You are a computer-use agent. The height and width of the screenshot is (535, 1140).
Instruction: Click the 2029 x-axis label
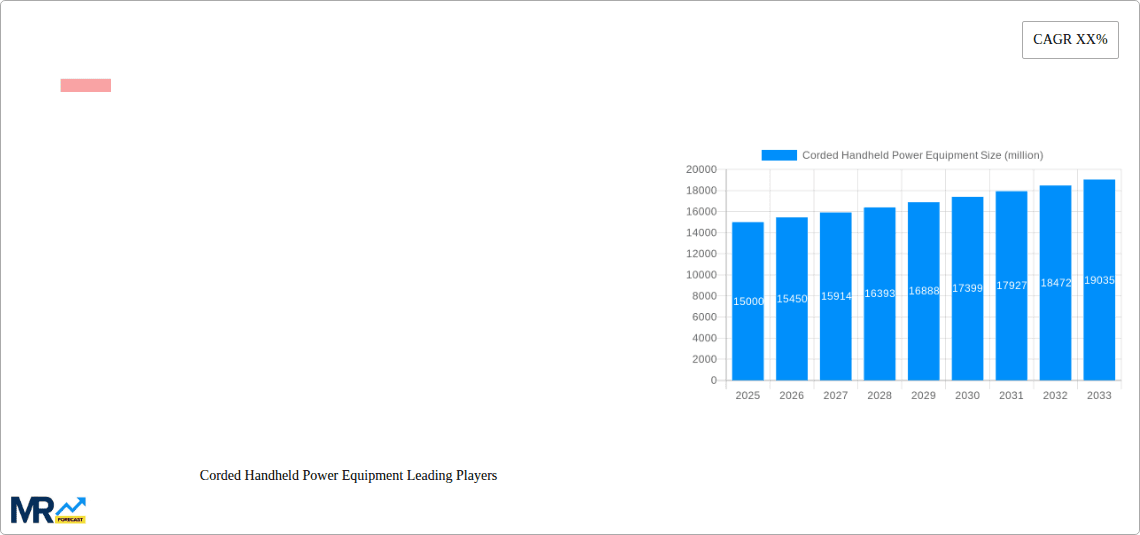coord(924,395)
